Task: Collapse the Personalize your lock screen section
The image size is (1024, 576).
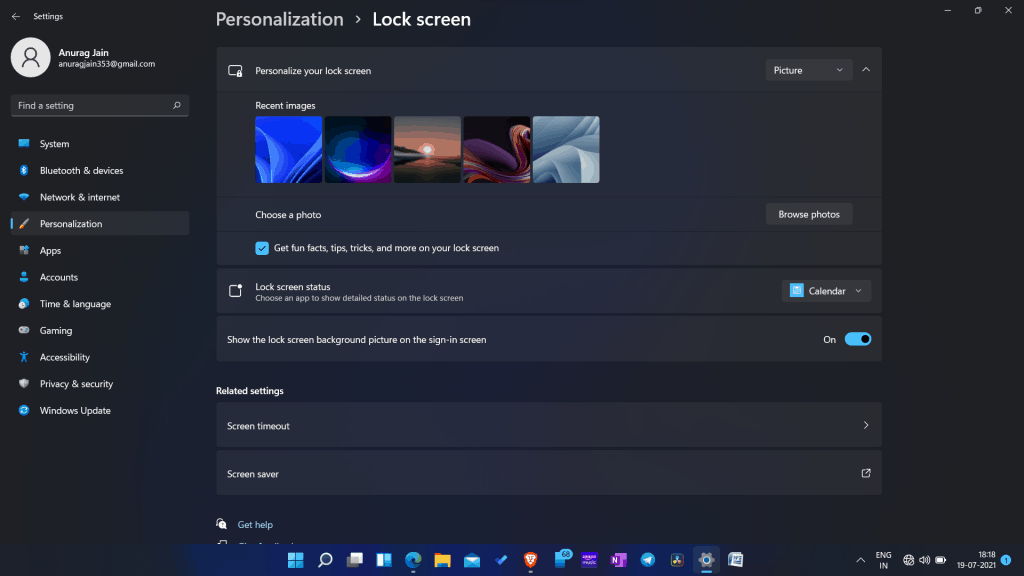Action: pyautogui.click(x=866, y=70)
